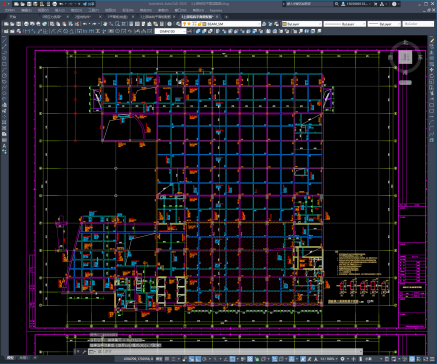This screenshot has height=364, width=437.
Task: Click the status bar customization menu button
Action: point(433,359)
